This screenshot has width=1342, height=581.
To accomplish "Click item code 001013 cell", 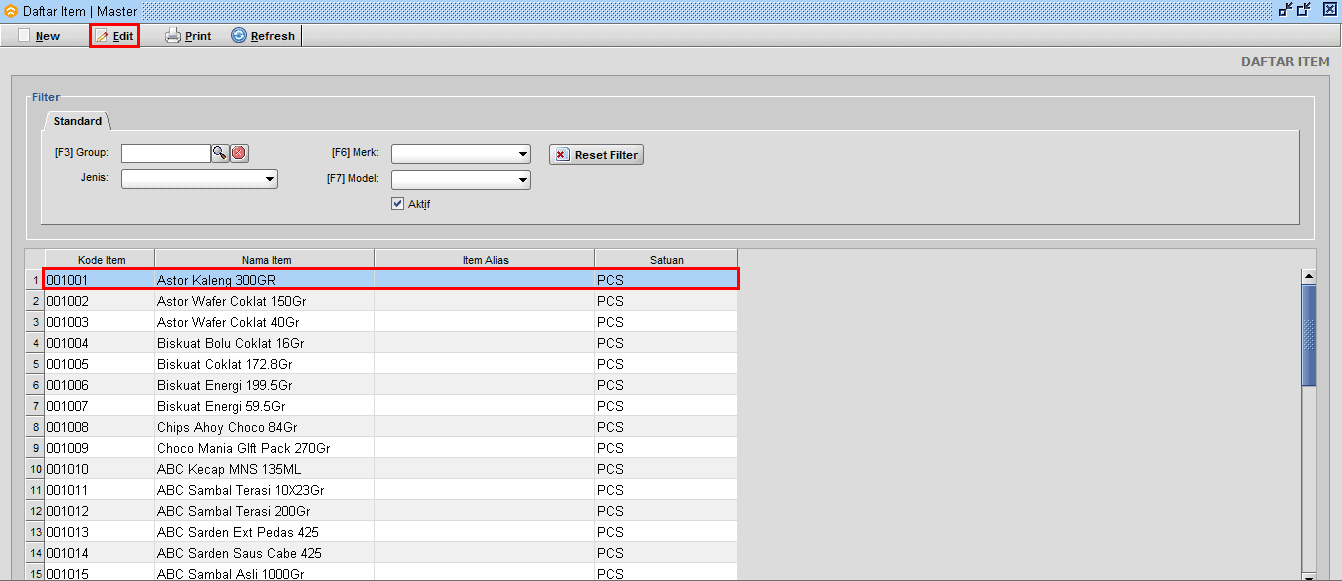I will (100, 532).
